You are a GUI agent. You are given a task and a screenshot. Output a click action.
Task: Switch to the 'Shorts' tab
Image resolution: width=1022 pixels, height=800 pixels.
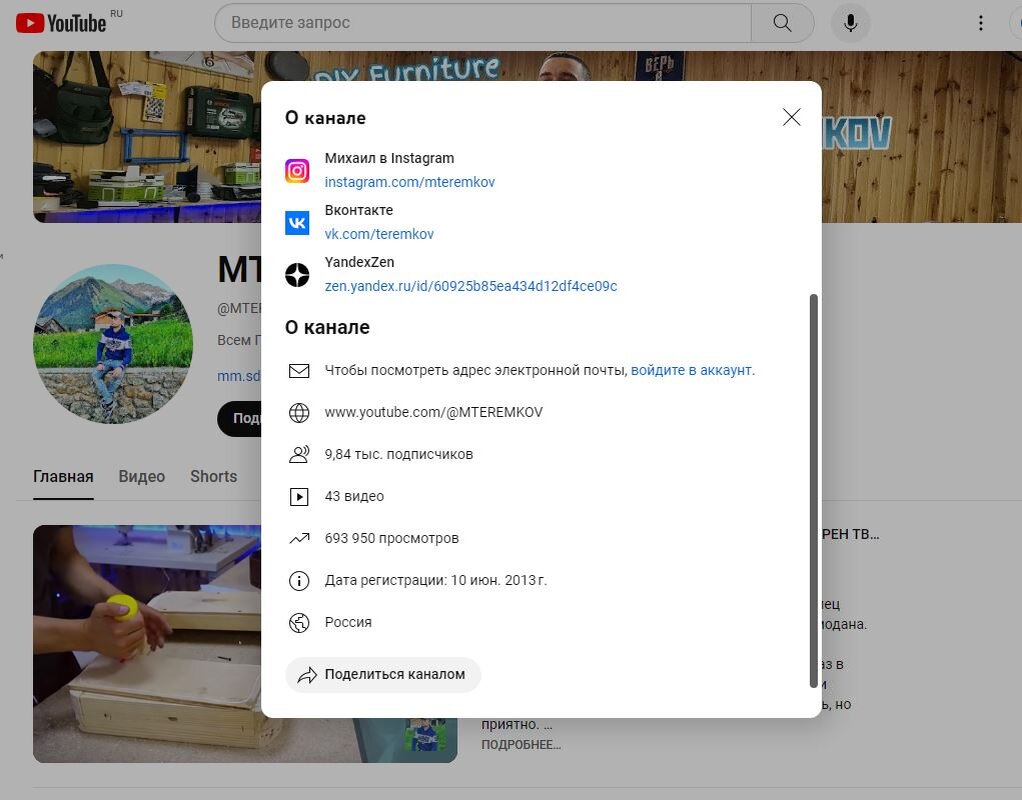coord(213,477)
